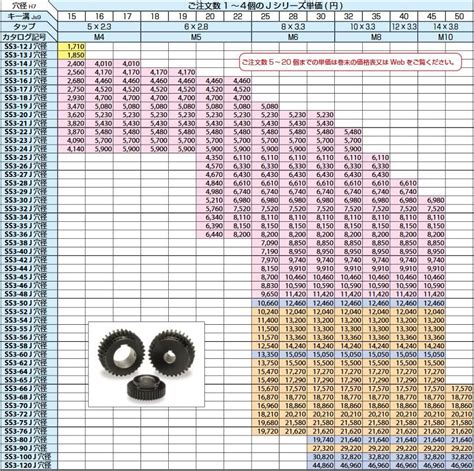The width and height of the screenshot is (474, 471).
Task: Select price 15,470 in SS3-64J row
Action: pos(265,371)
